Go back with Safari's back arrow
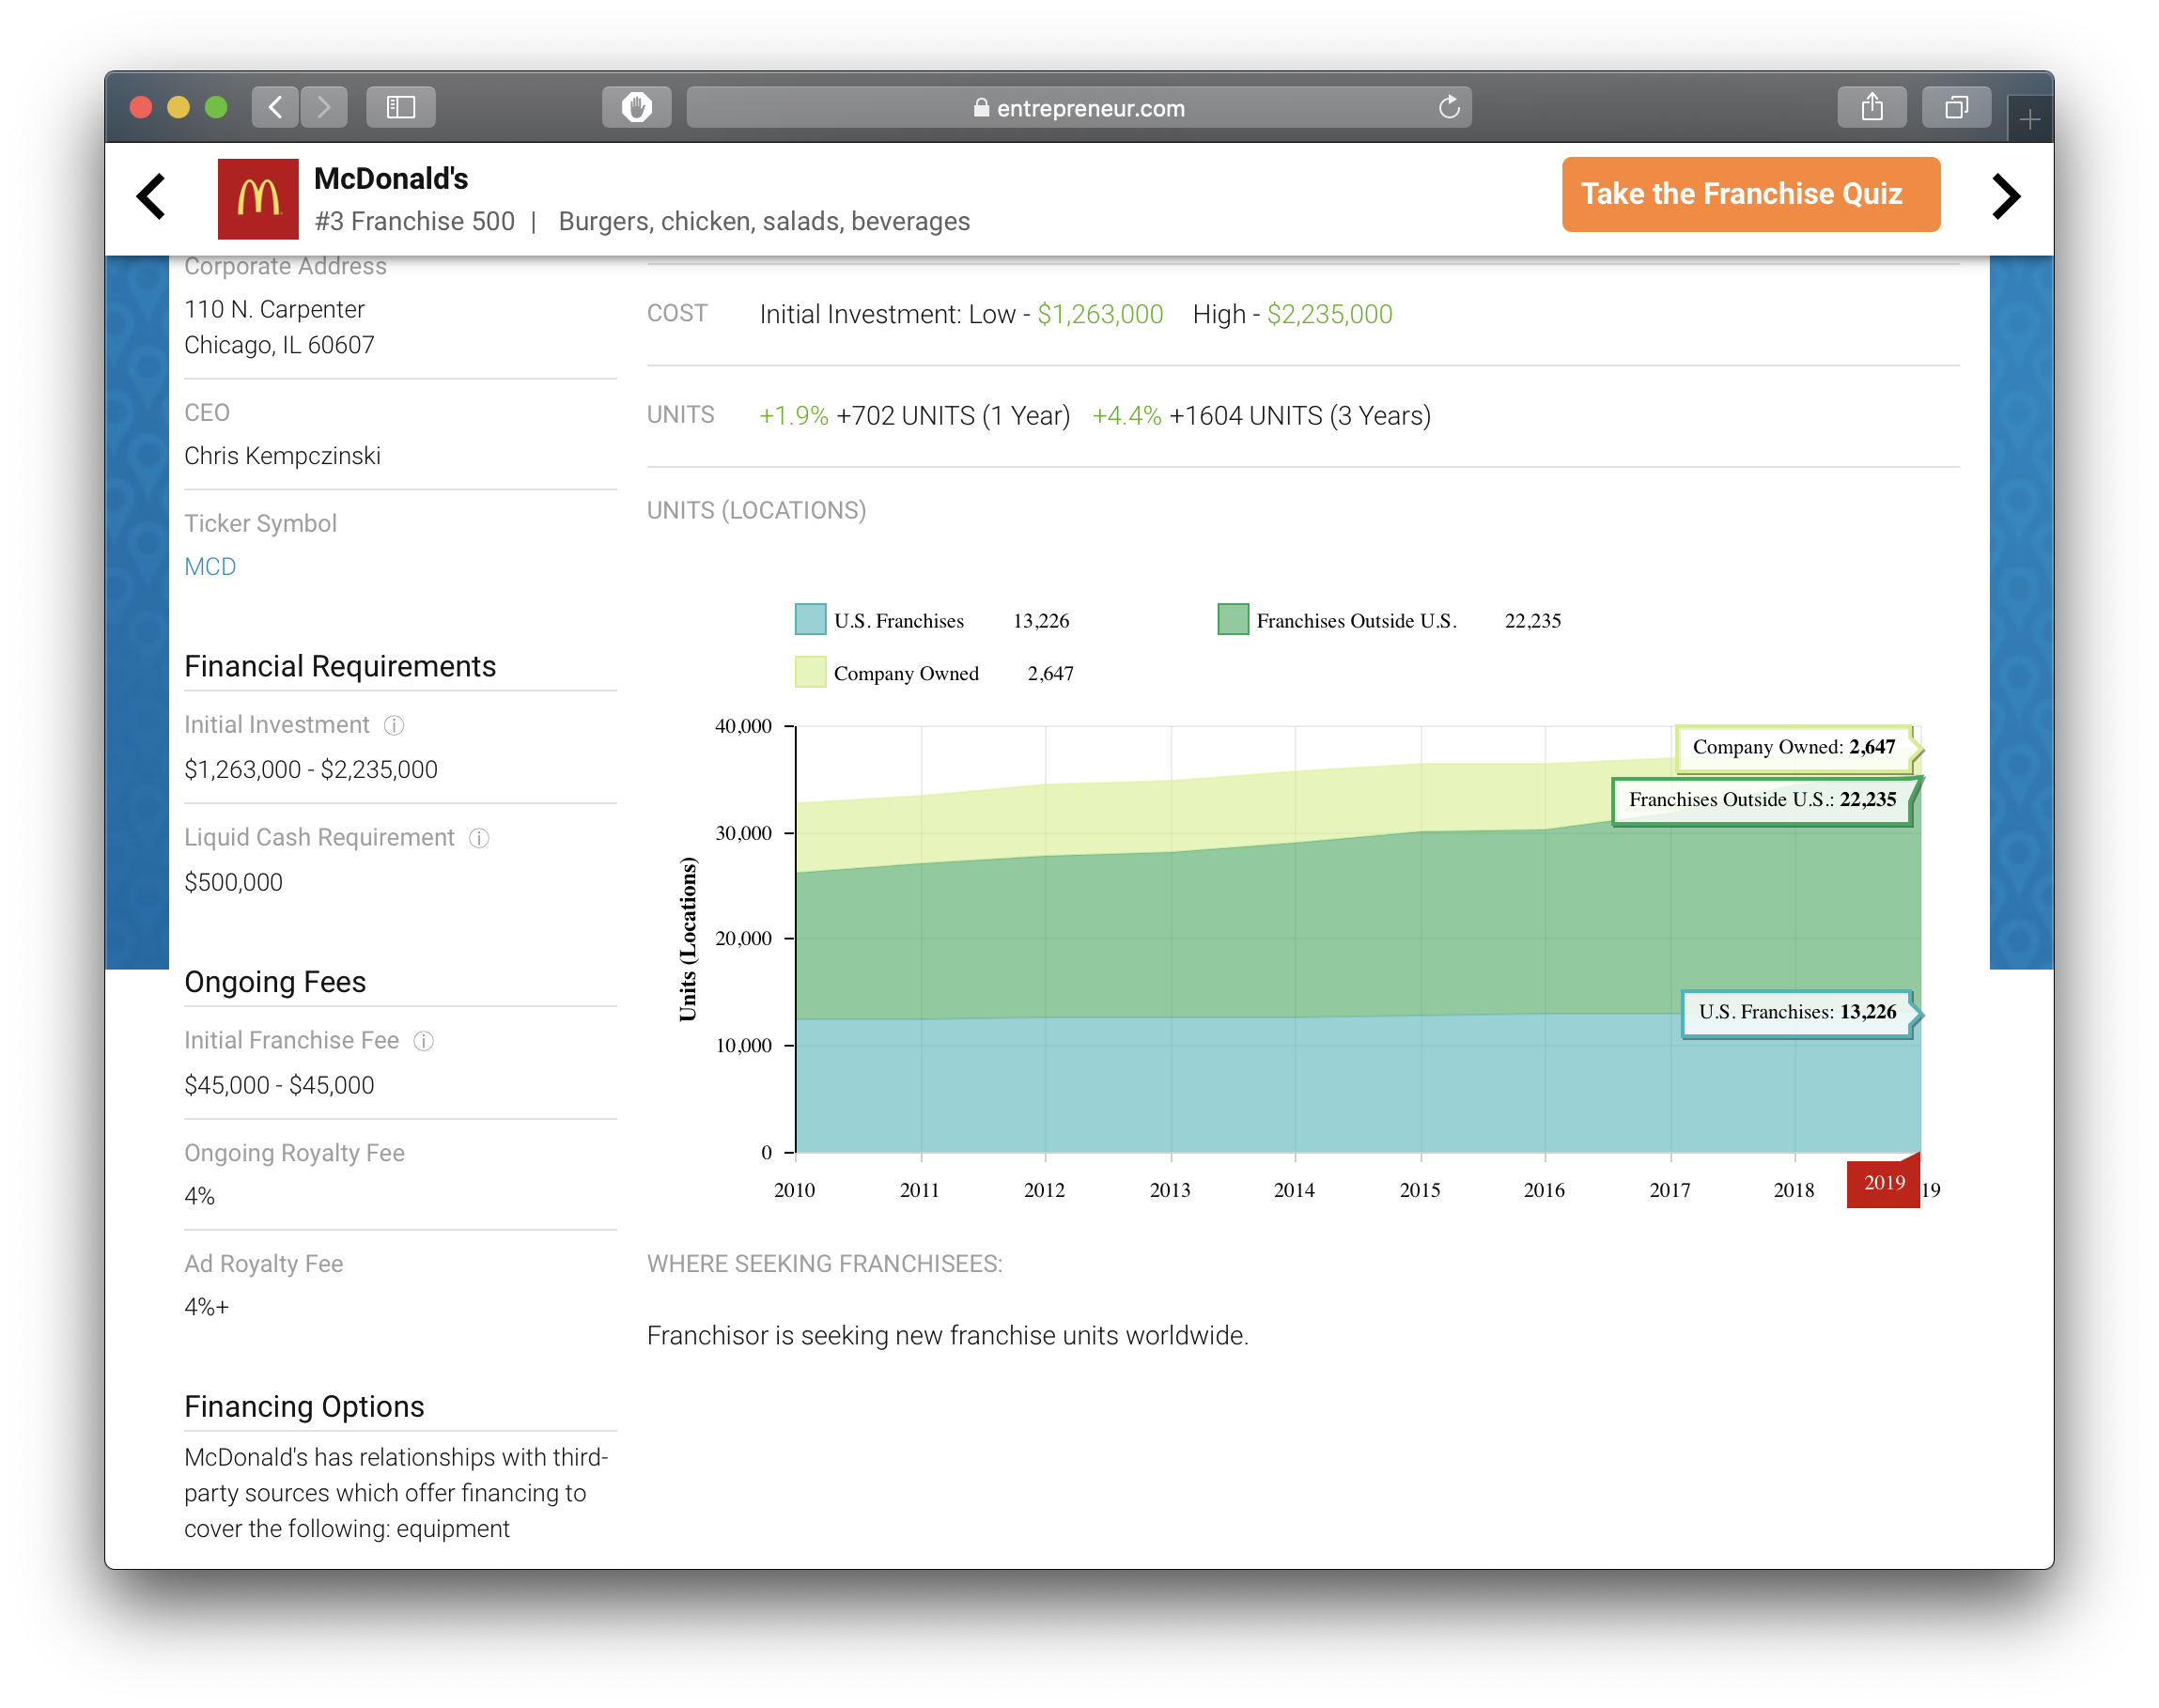Screen dimensions: 2159x1708 click(x=275, y=107)
